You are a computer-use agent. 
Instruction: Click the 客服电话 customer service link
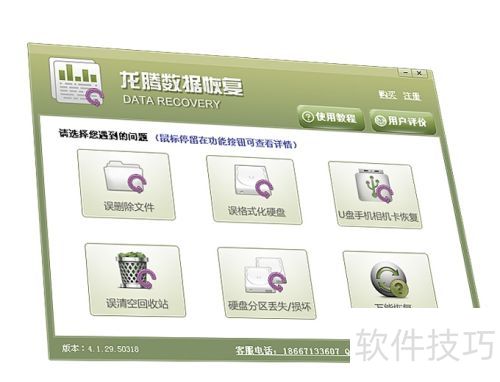[293, 351]
